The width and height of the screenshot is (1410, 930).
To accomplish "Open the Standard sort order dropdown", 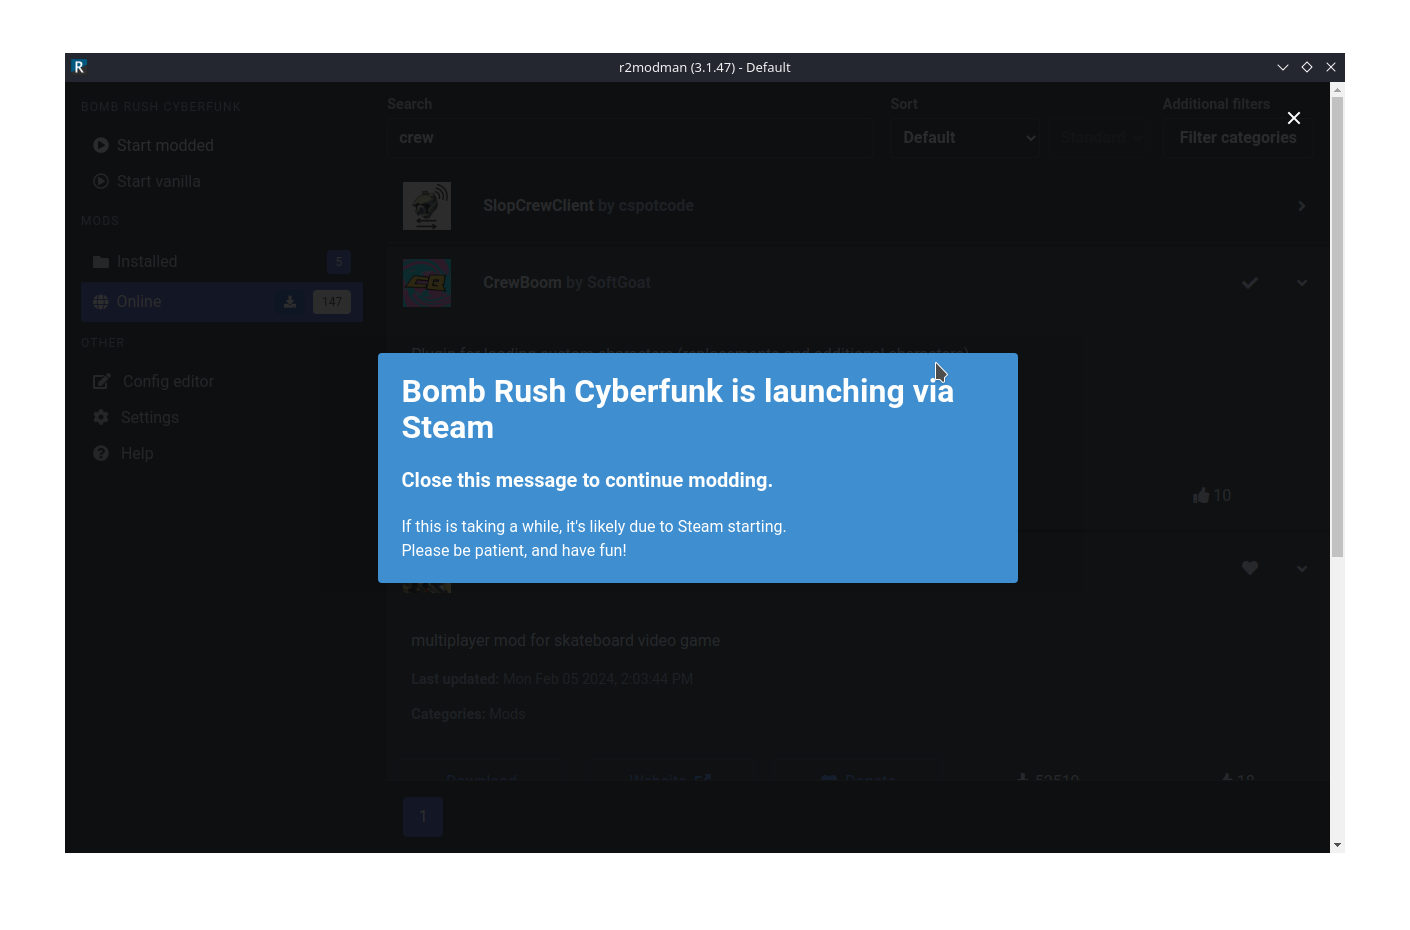I will tap(1100, 137).
